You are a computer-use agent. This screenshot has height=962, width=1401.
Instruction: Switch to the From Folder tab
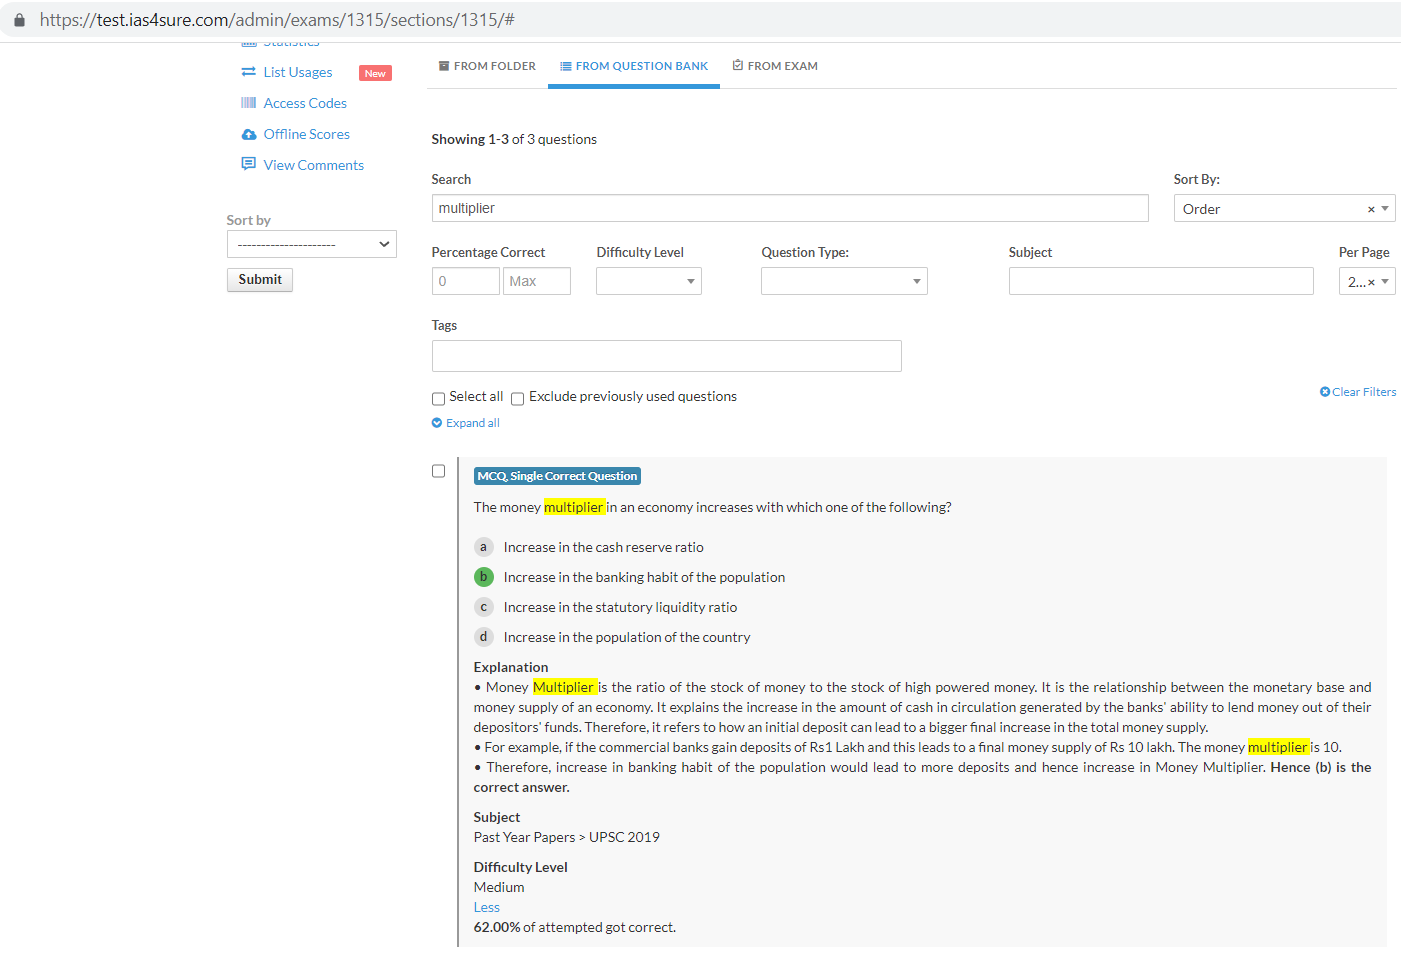[x=487, y=66]
